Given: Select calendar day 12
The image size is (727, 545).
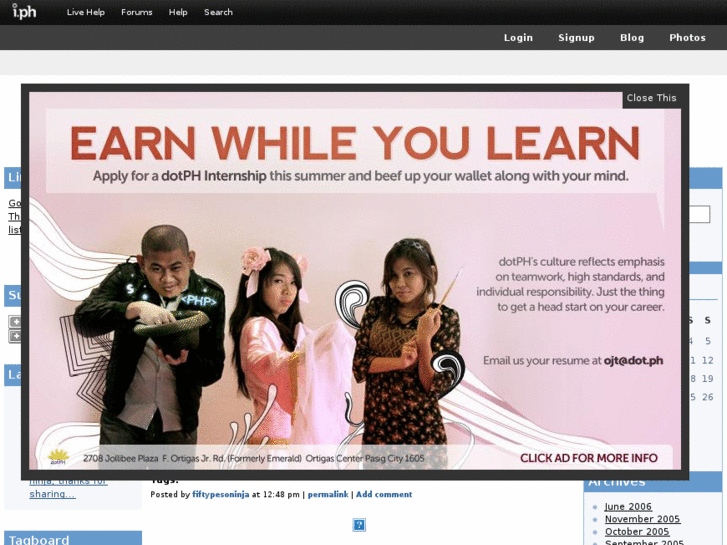Looking at the screenshot, I should click(x=708, y=360).
